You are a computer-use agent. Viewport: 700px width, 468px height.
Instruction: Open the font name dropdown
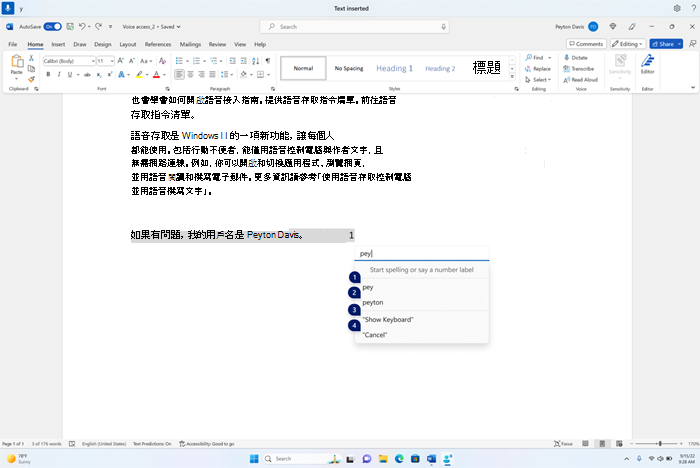coord(93,61)
